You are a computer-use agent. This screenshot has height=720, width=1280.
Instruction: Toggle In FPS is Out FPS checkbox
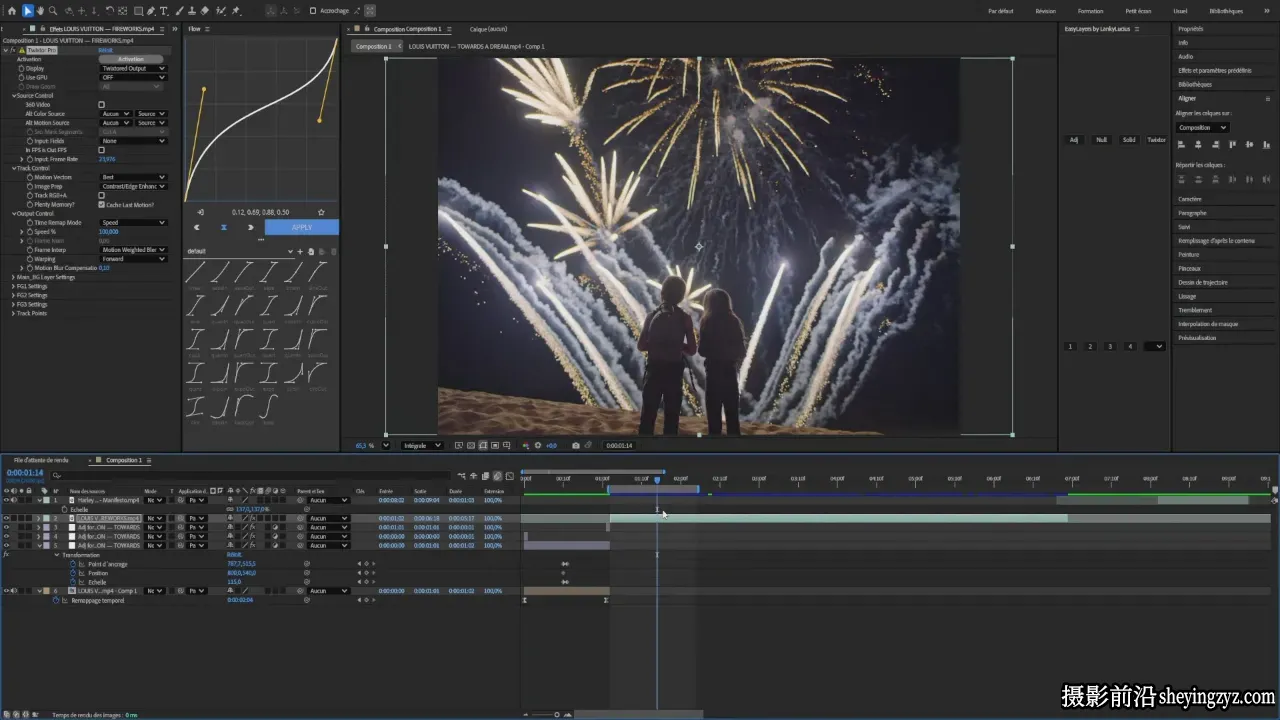(x=101, y=150)
